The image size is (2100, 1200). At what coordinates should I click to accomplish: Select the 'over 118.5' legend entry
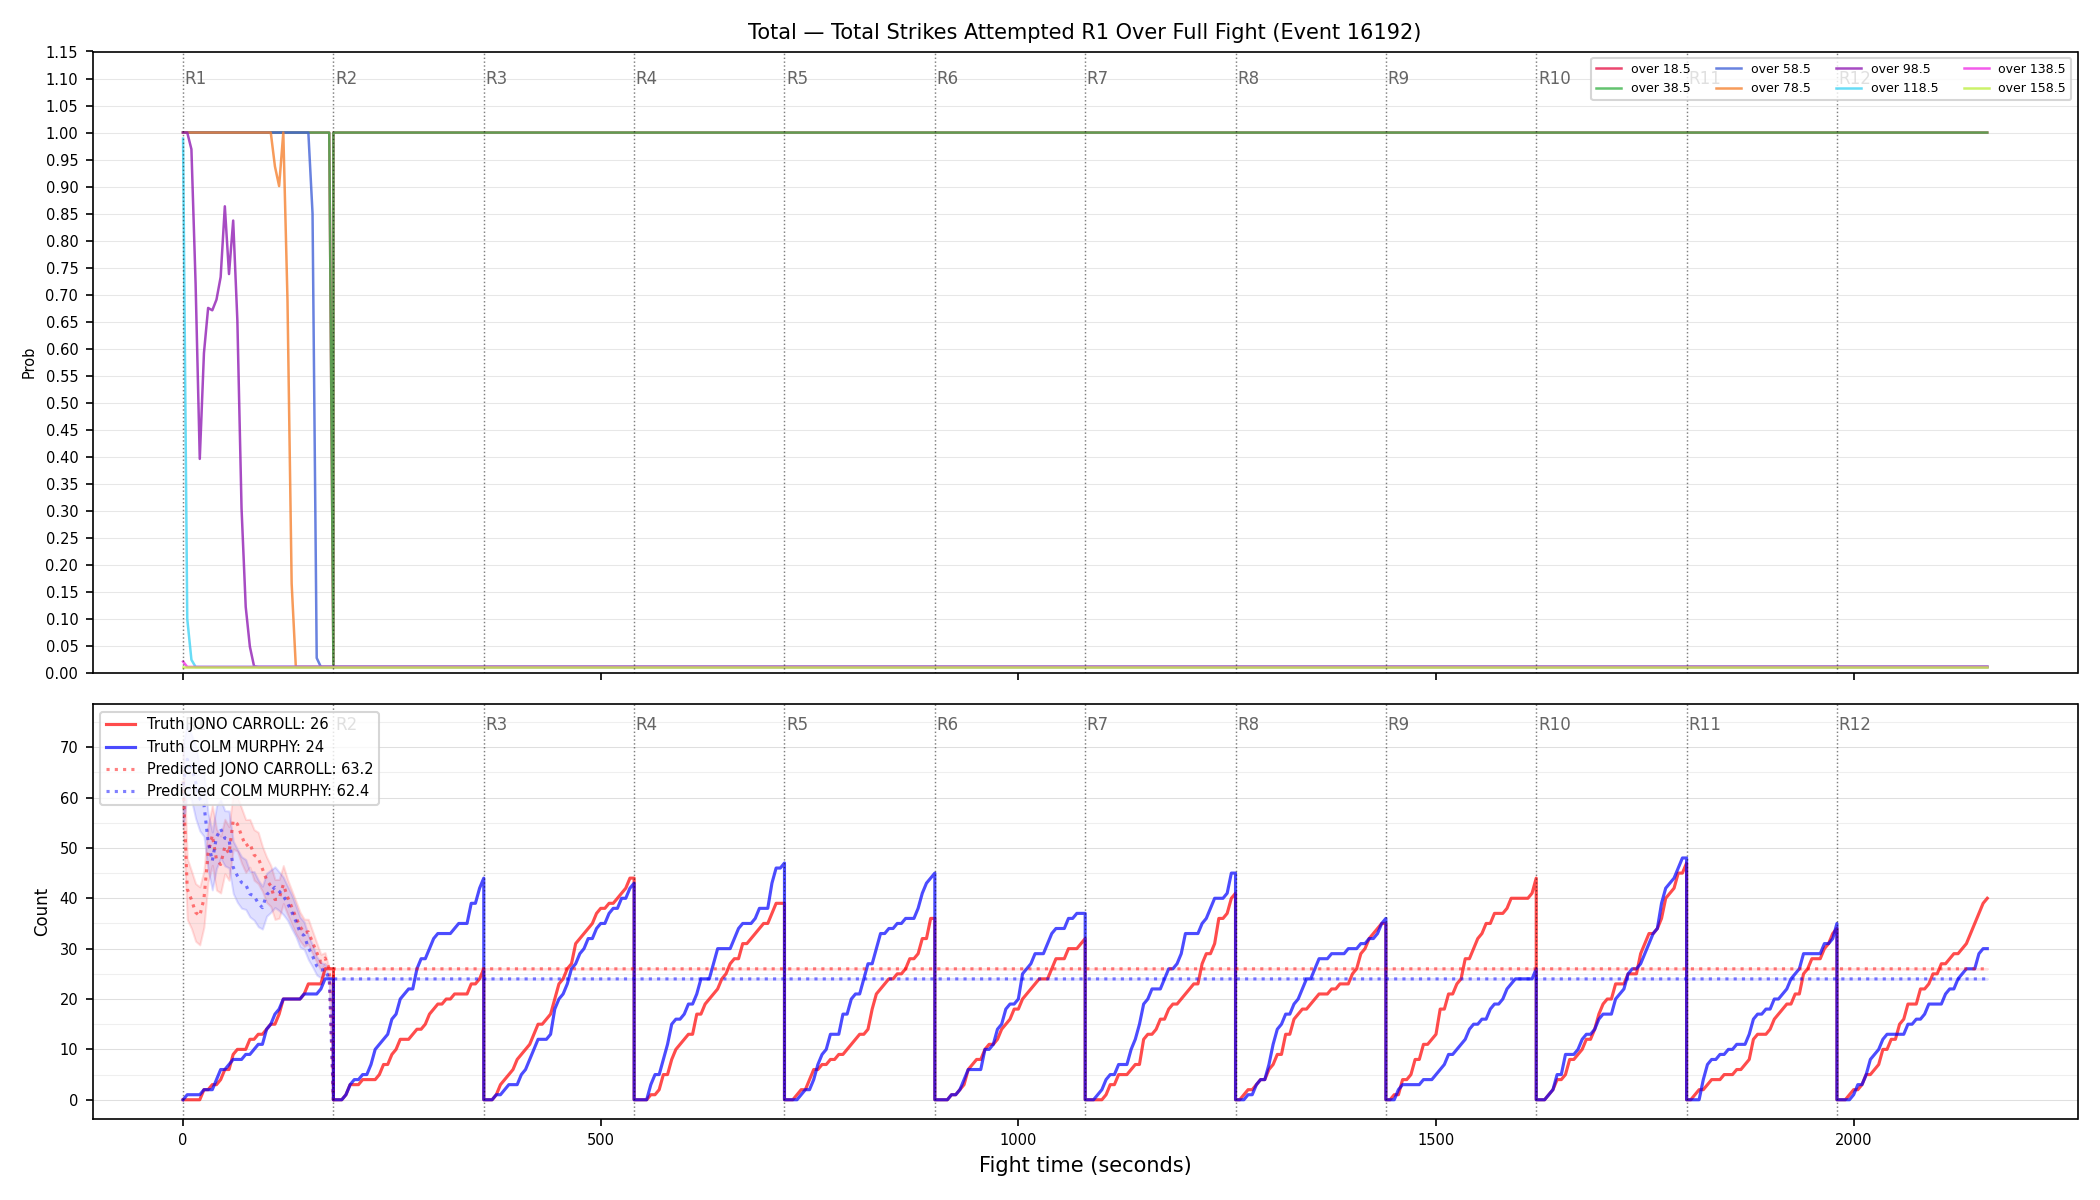[1887, 88]
